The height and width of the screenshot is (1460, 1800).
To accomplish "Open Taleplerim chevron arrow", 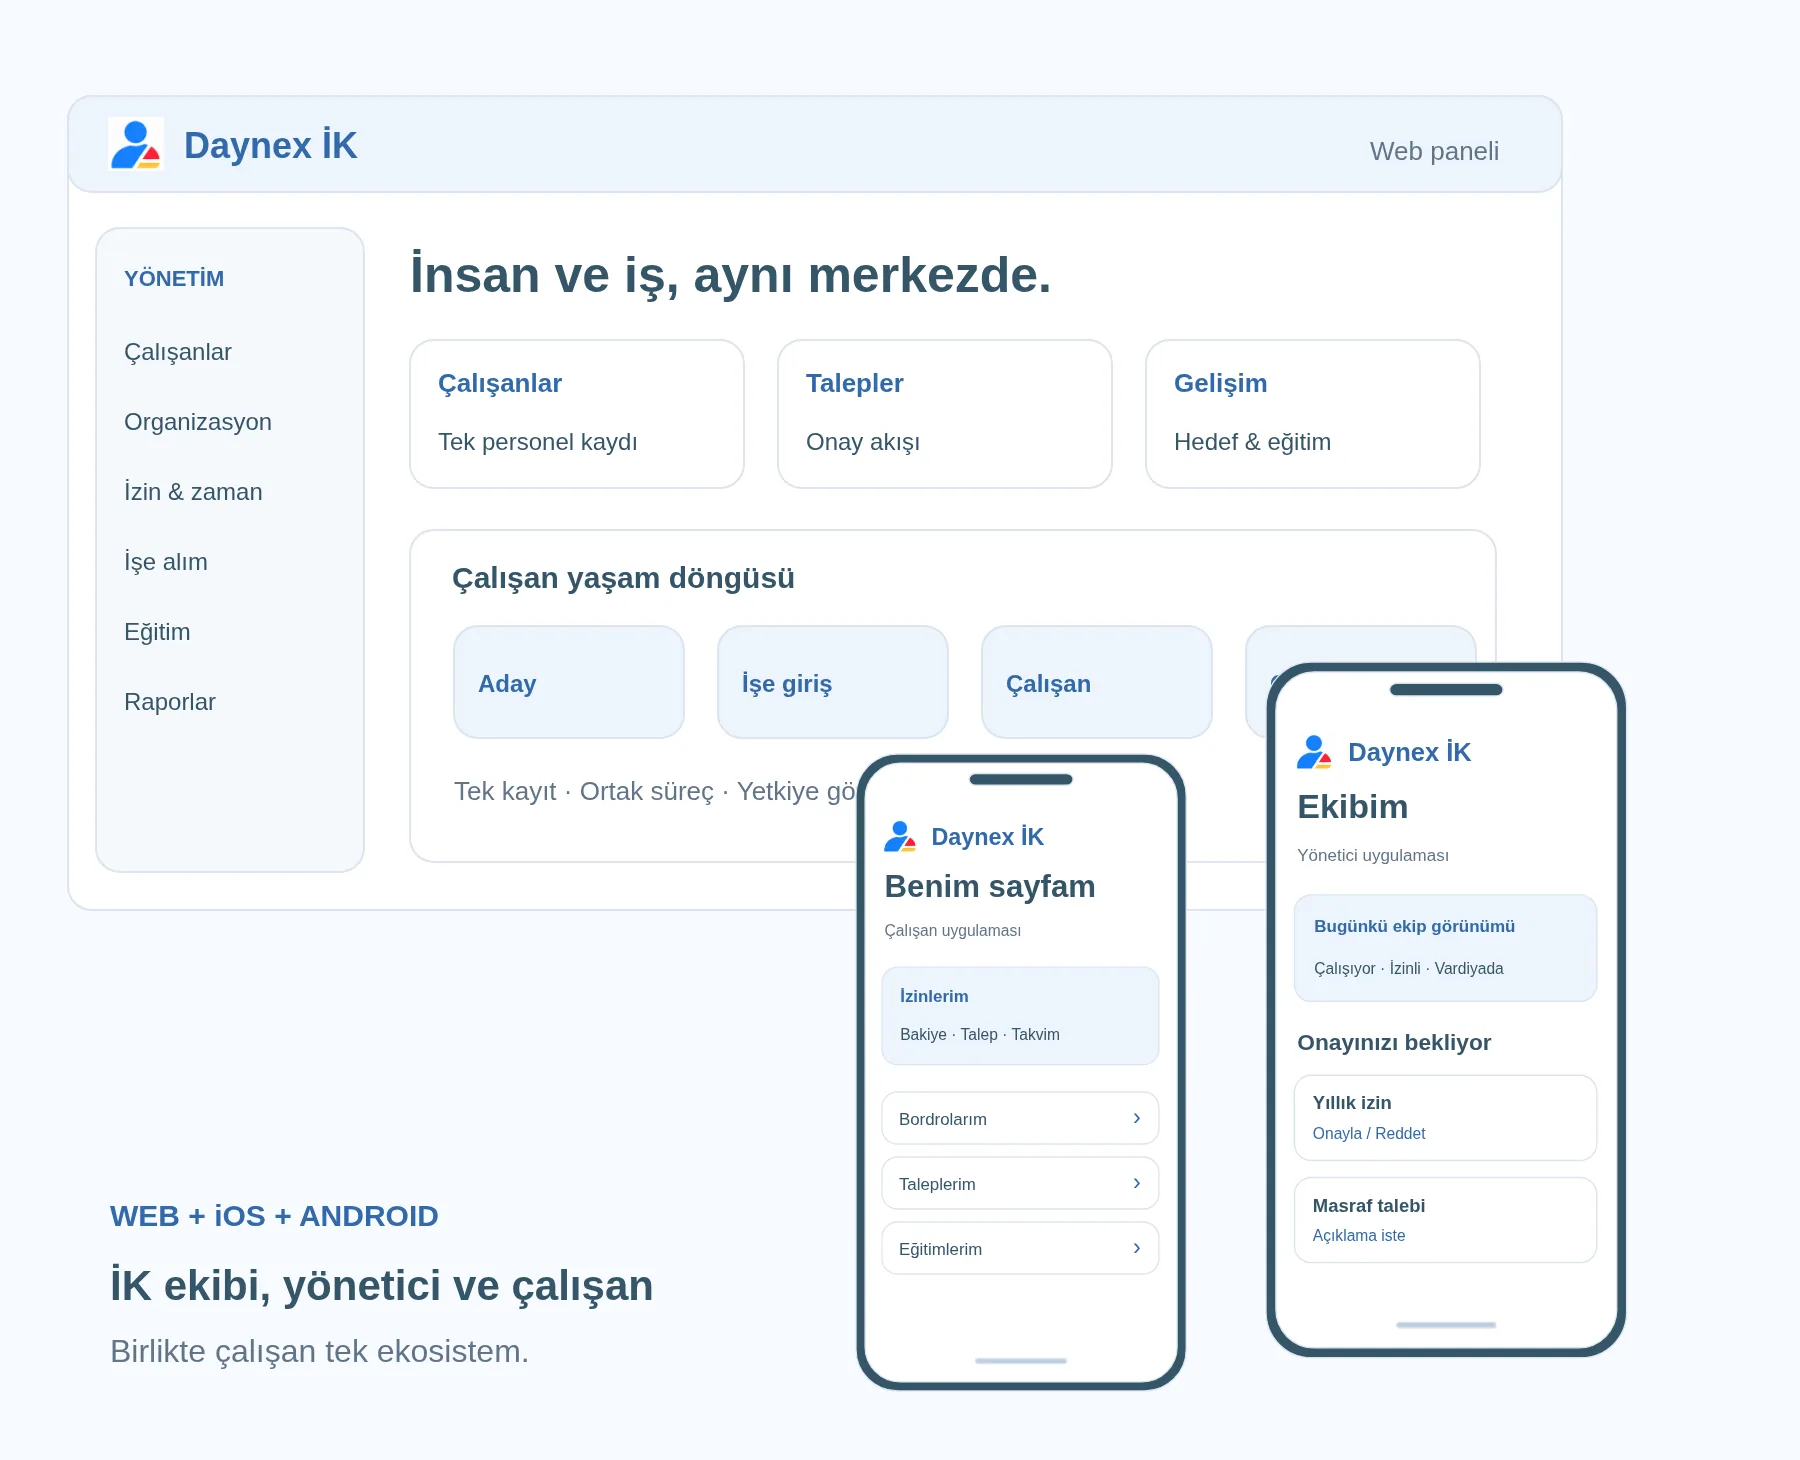I will click(x=1137, y=1183).
